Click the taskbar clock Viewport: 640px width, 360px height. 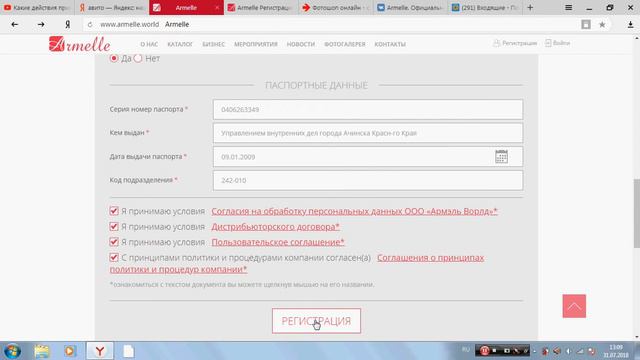[616, 351]
